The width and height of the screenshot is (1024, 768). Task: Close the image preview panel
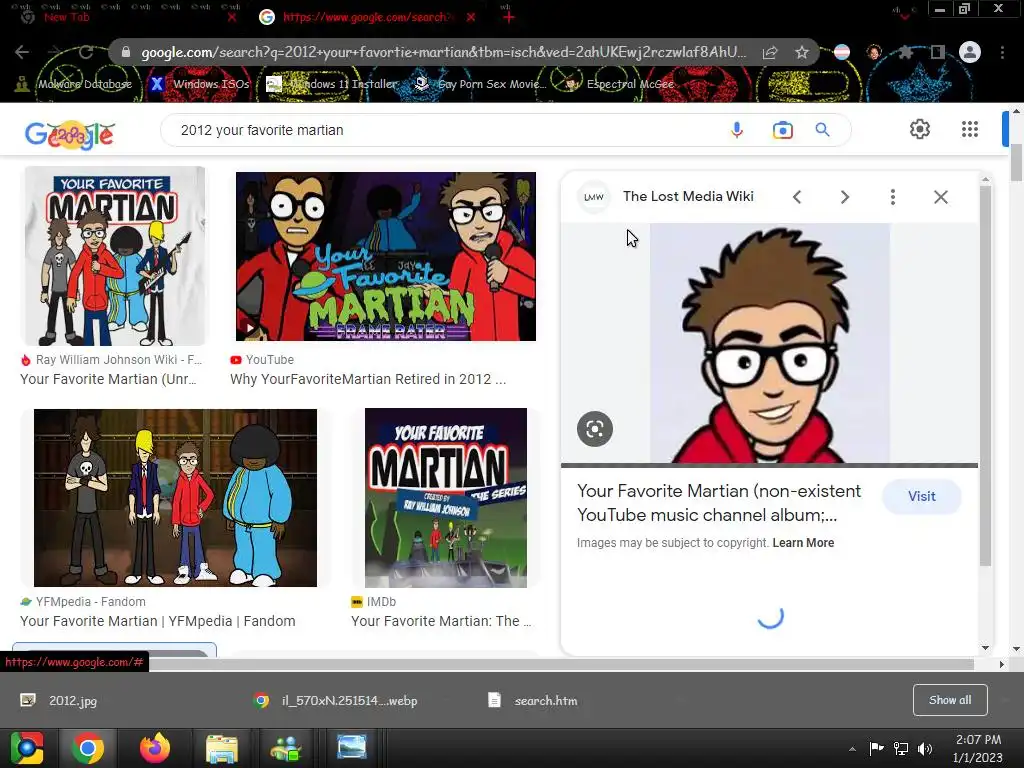coord(940,197)
